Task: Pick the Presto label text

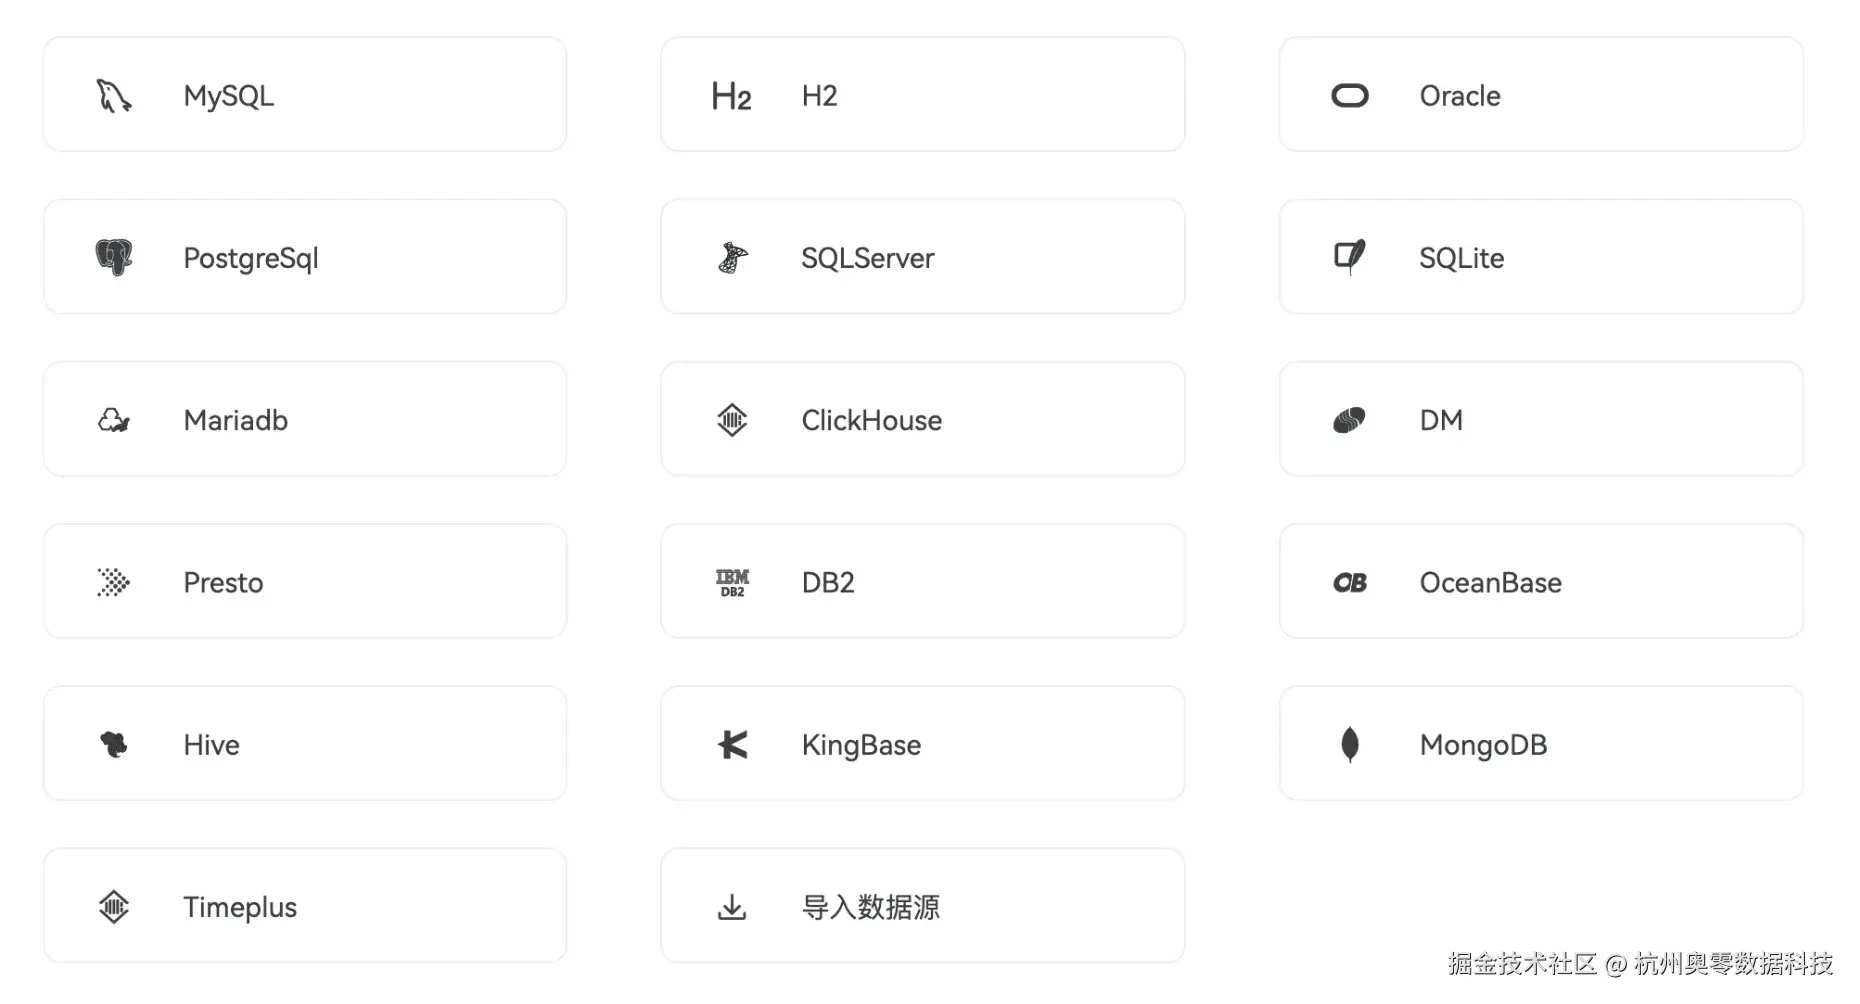Action: (x=223, y=583)
